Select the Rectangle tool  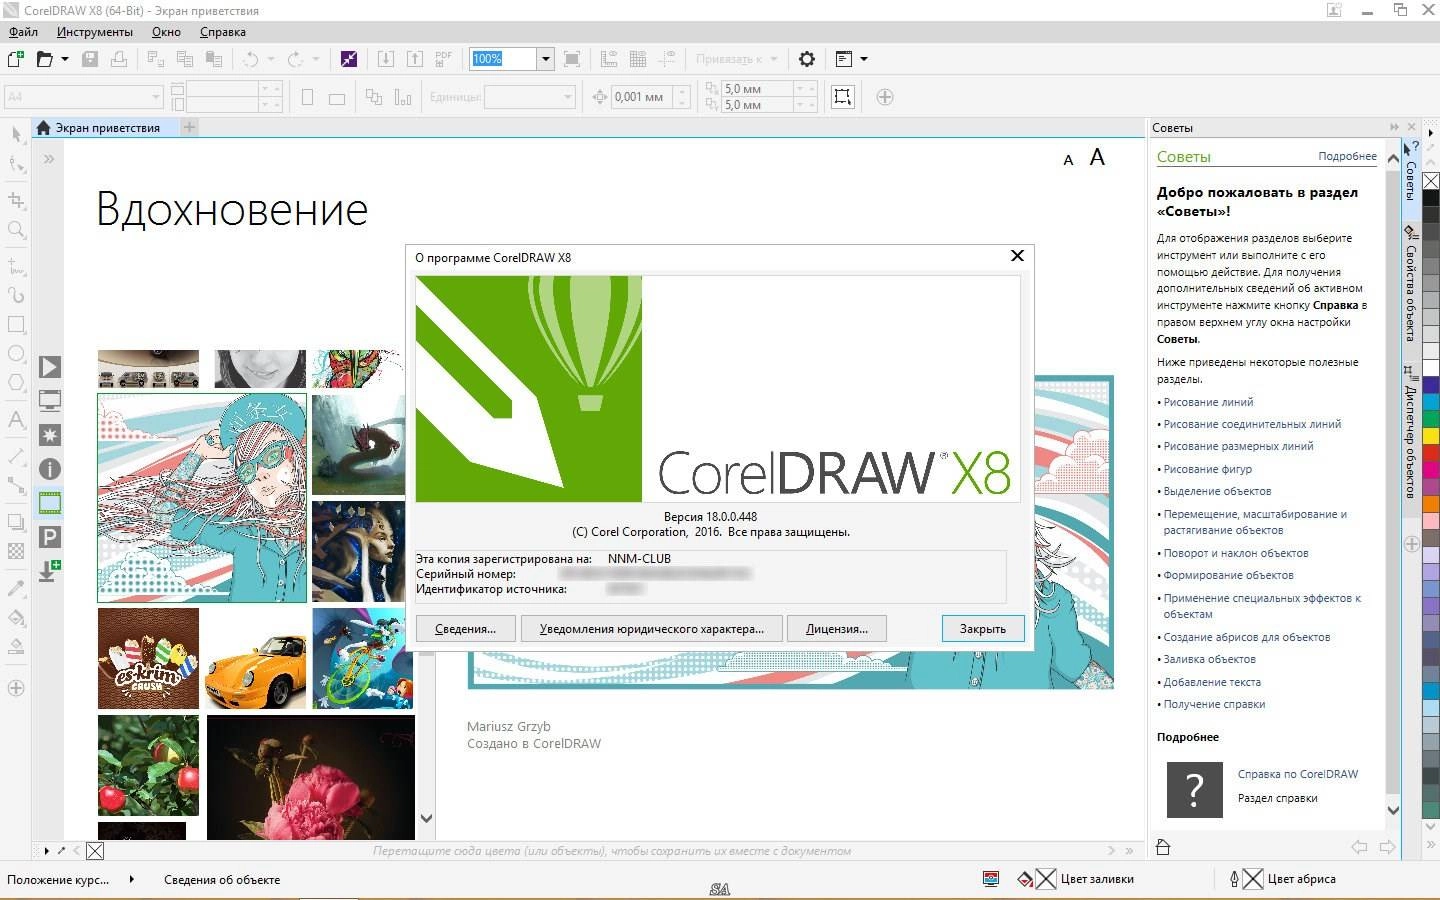coord(15,324)
